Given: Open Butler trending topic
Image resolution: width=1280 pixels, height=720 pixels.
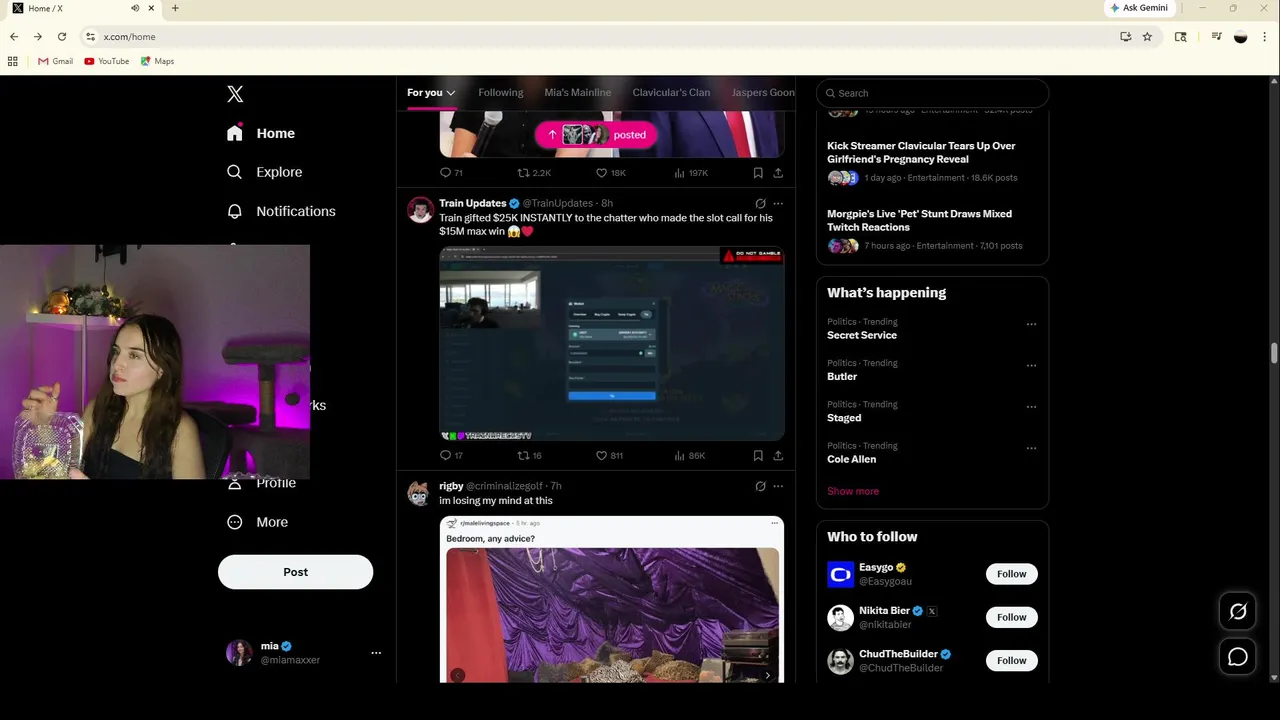Looking at the screenshot, I should [x=842, y=377].
